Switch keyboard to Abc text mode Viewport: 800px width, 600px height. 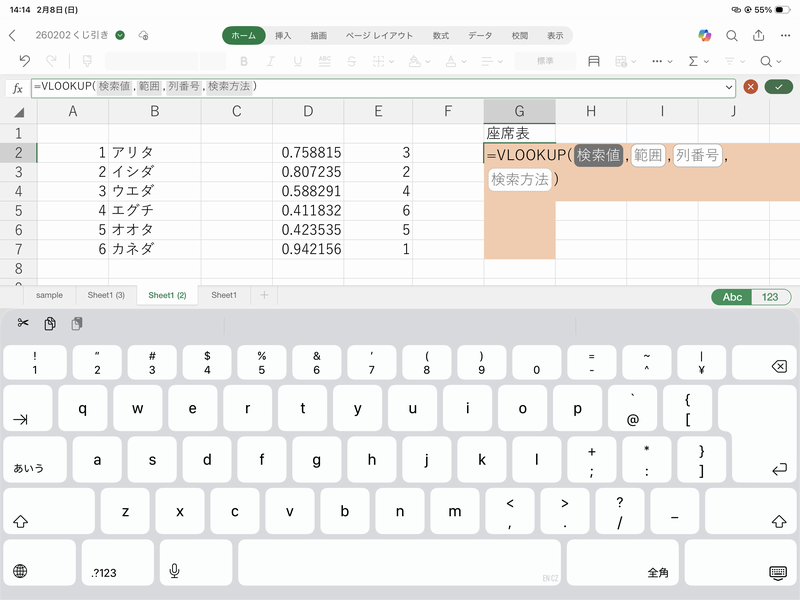(x=732, y=296)
